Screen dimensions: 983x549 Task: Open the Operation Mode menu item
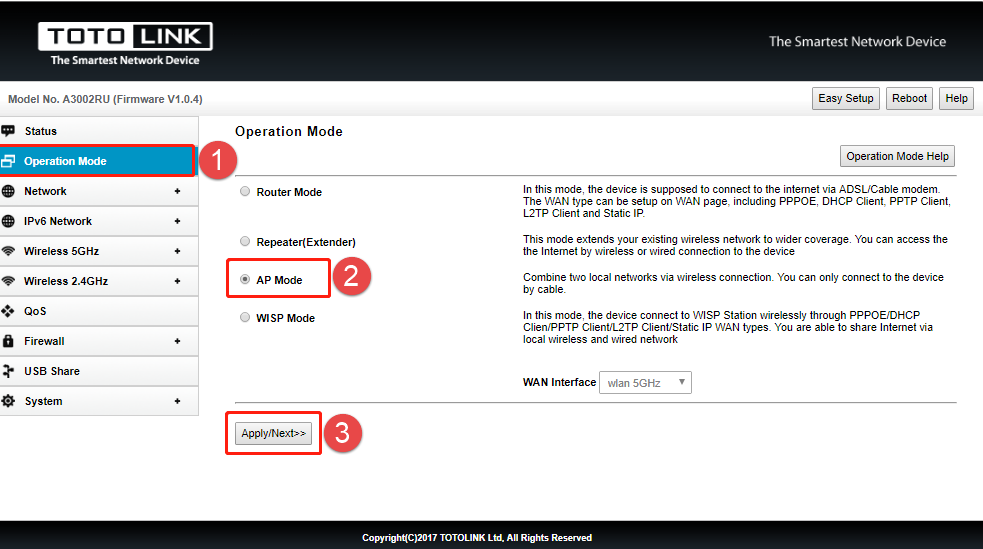(97, 161)
